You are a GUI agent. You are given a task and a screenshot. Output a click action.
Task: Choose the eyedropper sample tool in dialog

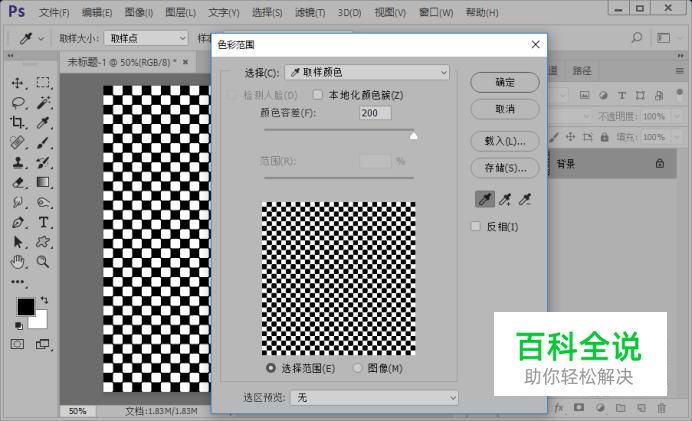485,199
